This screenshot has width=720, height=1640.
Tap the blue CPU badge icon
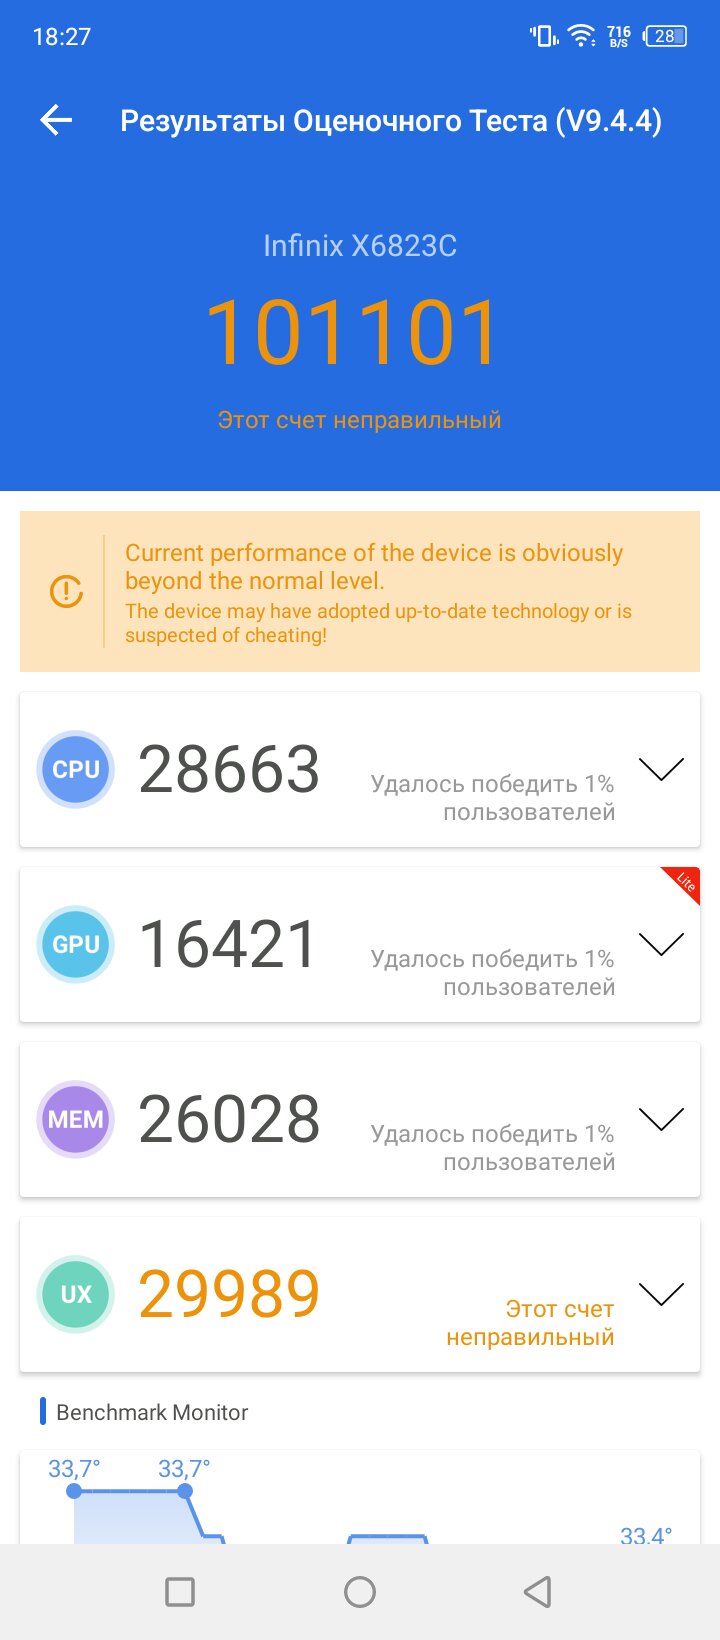click(76, 769)
